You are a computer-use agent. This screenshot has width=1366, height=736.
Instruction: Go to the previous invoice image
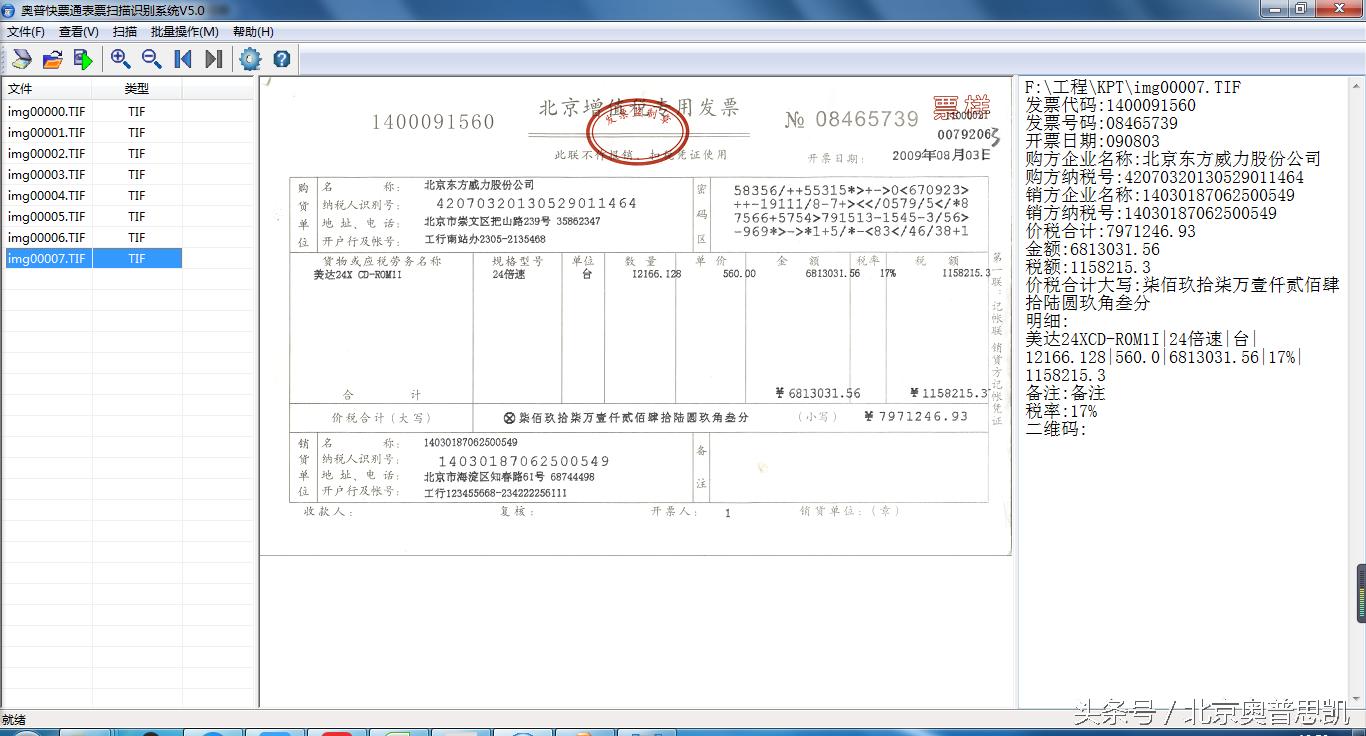click(x=182, y=59)
